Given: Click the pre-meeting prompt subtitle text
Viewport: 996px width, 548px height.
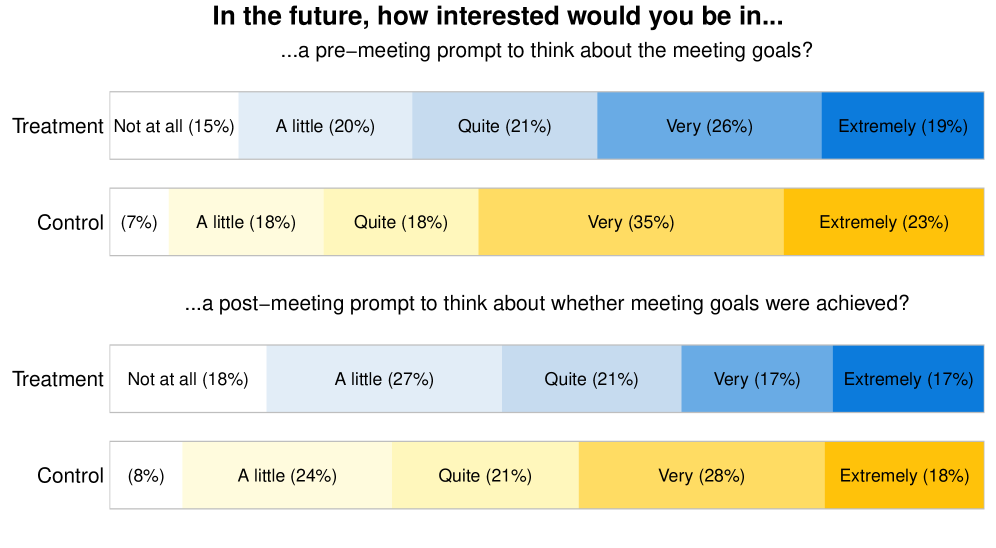Looking at the screenshot, I should click(x=546, y=51).
